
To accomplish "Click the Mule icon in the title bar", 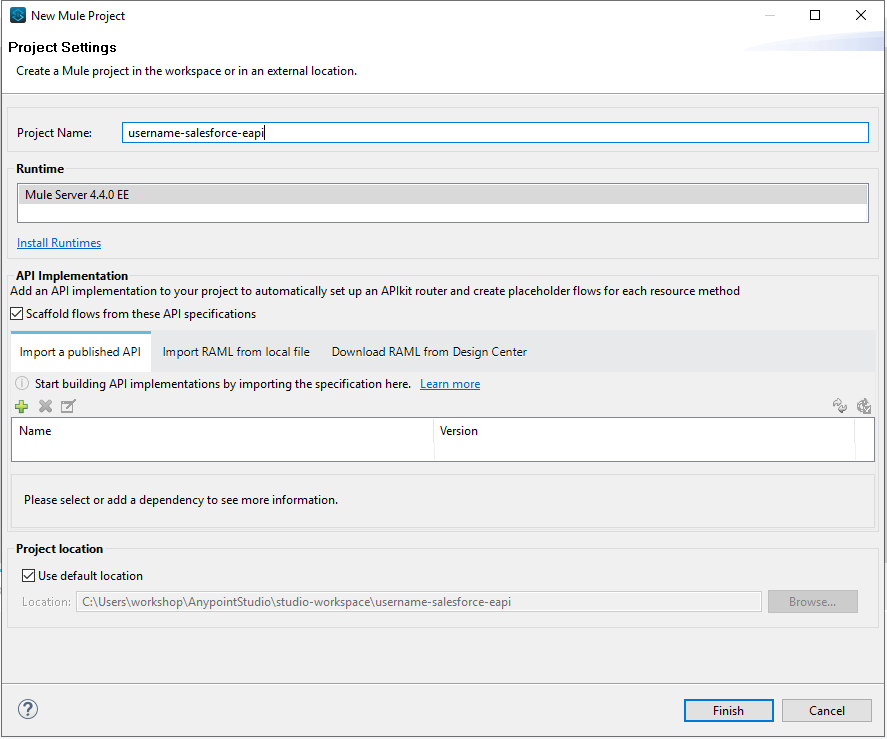I will coord(17,15).
